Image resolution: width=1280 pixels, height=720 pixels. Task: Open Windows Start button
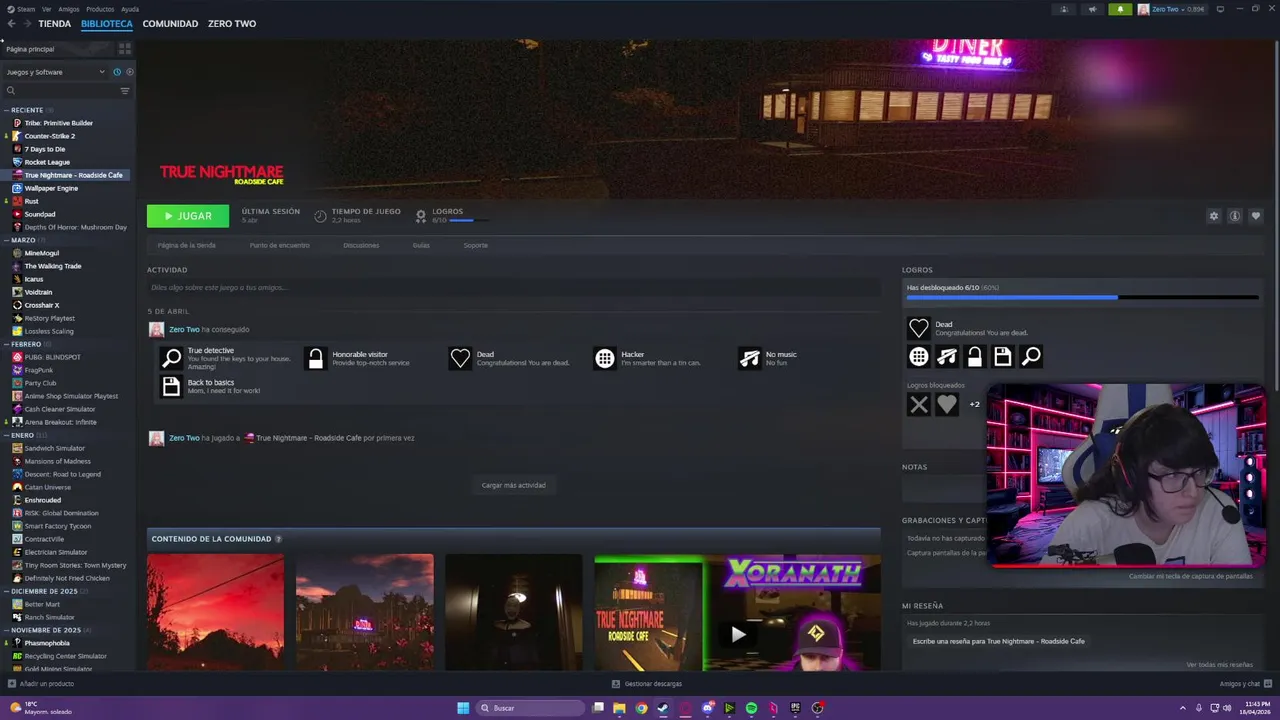463,708
